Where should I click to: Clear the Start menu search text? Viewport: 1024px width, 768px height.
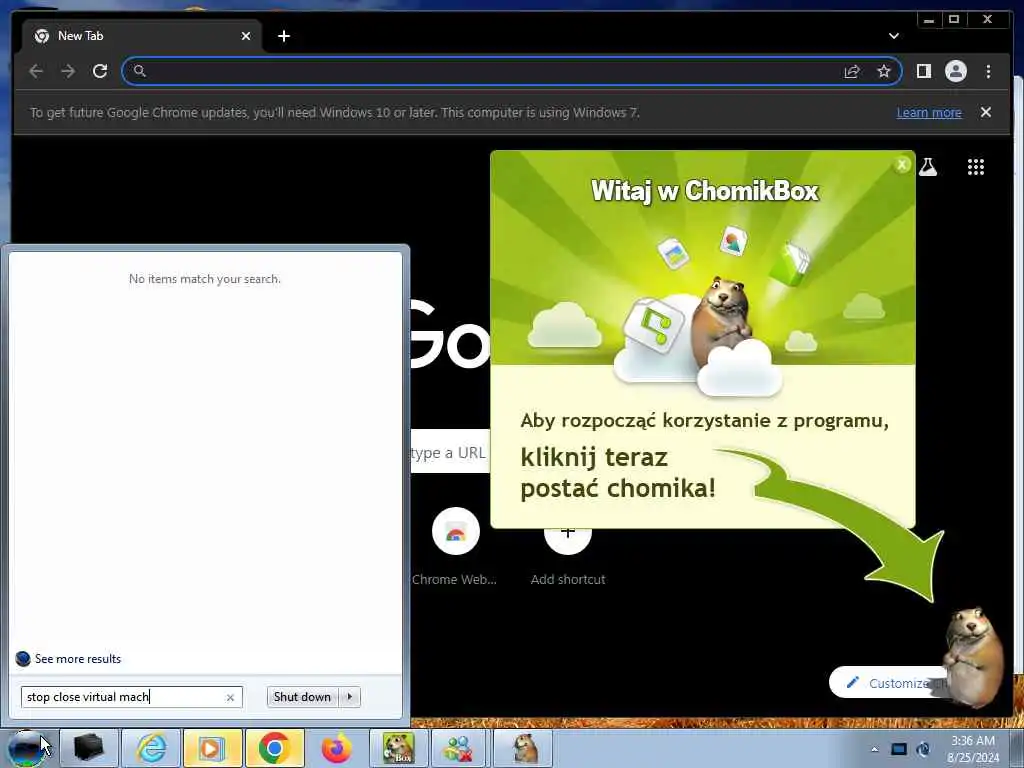(x=230, y=697)
